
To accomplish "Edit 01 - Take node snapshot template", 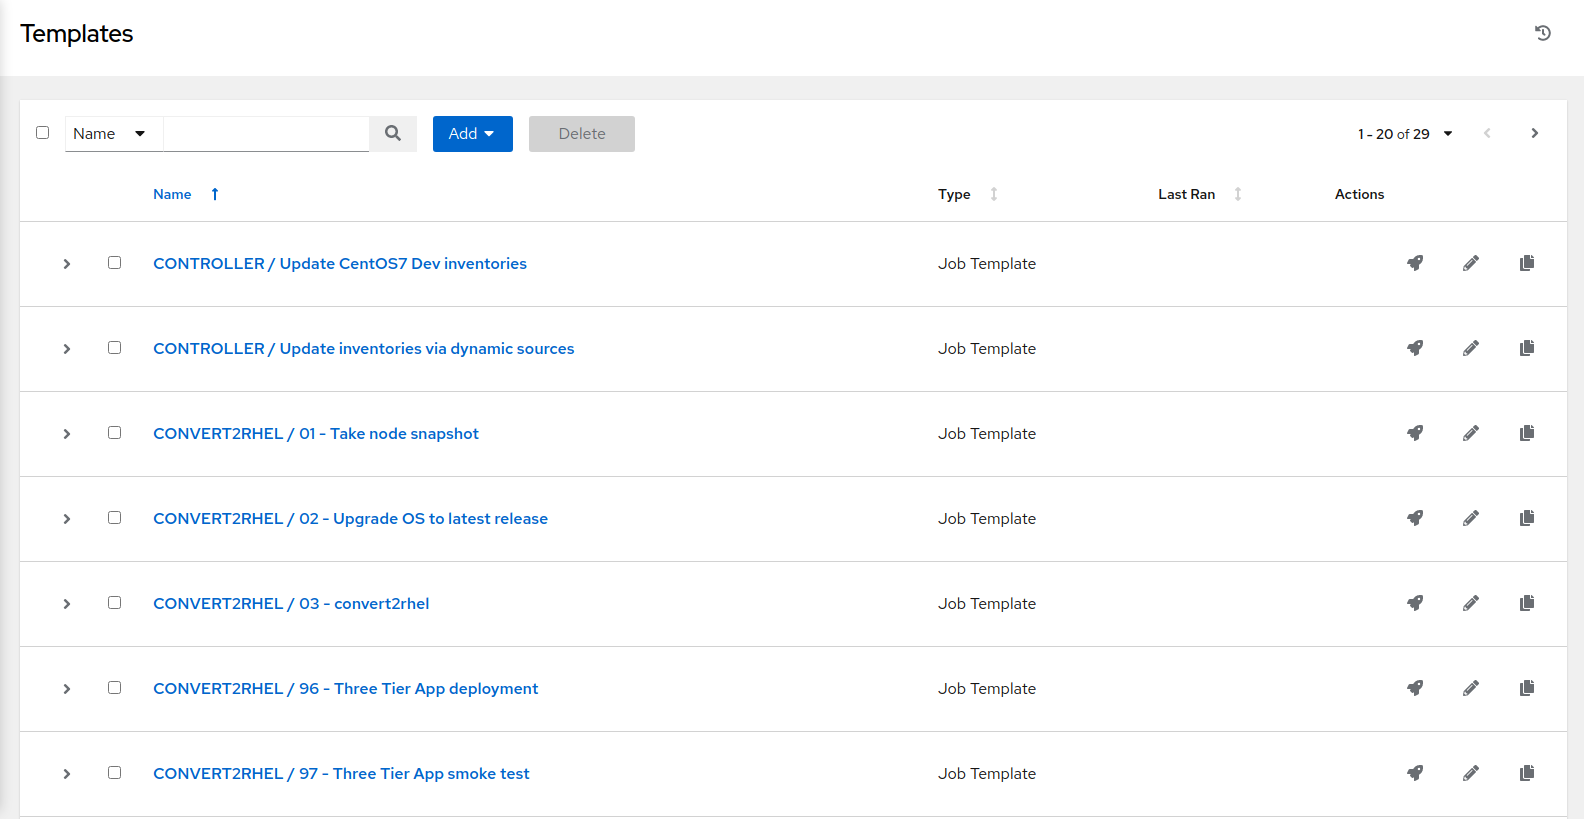I will click(x=1471, y=433).
